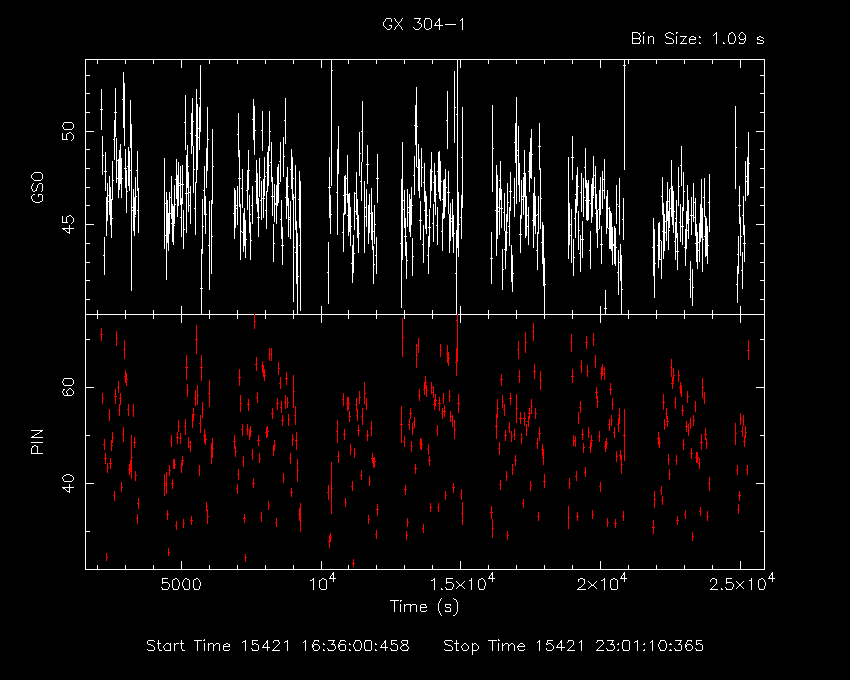Click the PIN axis tick value 40
This screenshot has width=850, height=680.
[x=68, y=483]
